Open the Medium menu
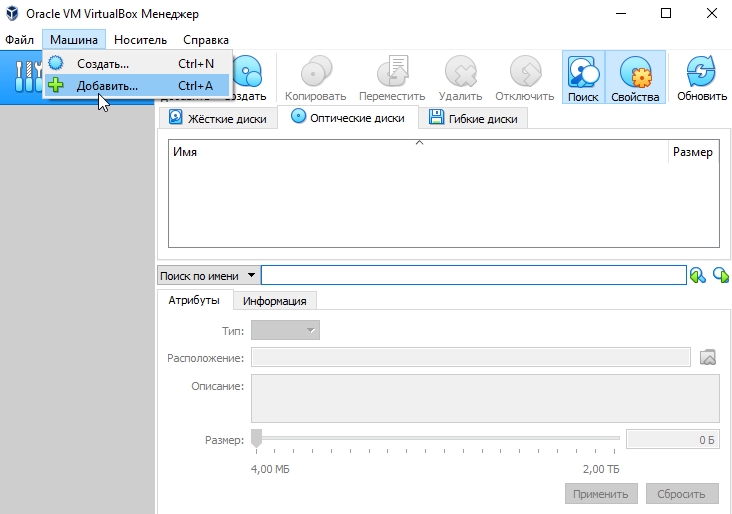Screen dimensions: 732x514 (140, 40)
